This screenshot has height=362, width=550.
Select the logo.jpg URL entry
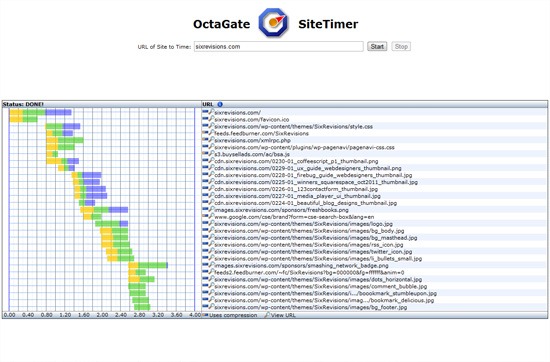pyautogui.click(x=303, y=224)
